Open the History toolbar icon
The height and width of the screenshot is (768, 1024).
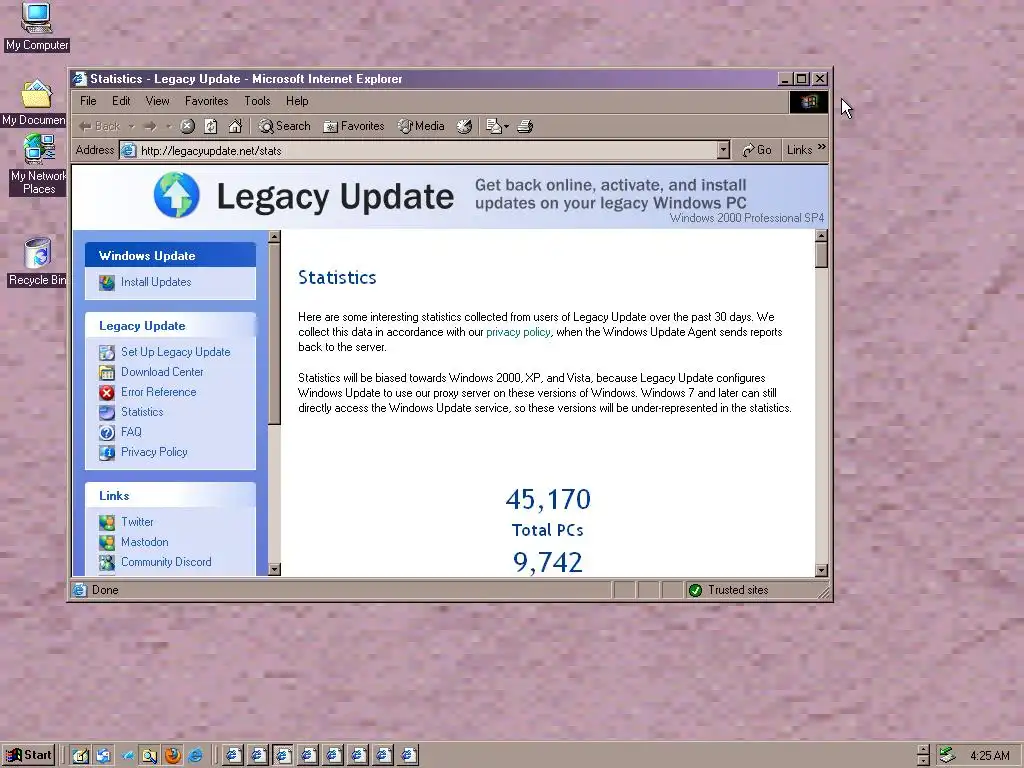click(464, 126)
